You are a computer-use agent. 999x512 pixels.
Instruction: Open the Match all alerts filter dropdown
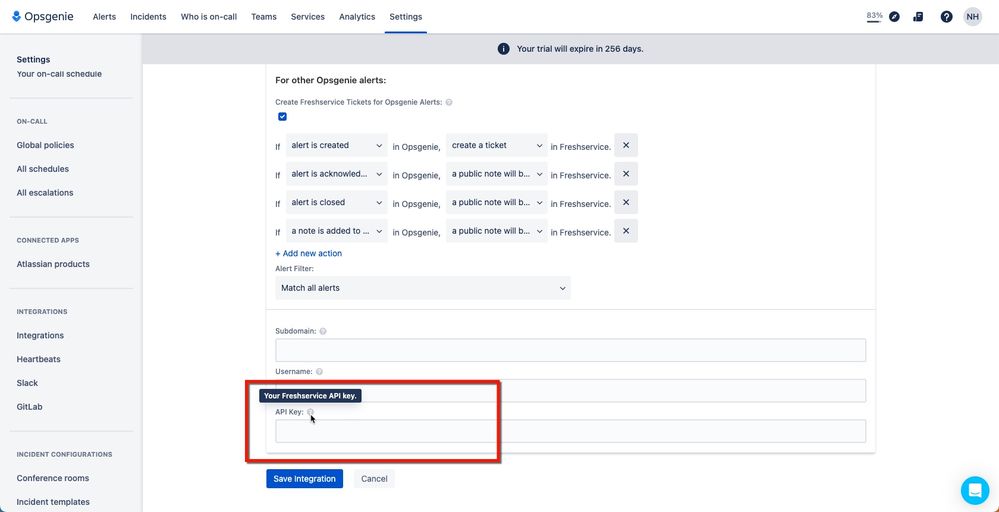[423, 288]
